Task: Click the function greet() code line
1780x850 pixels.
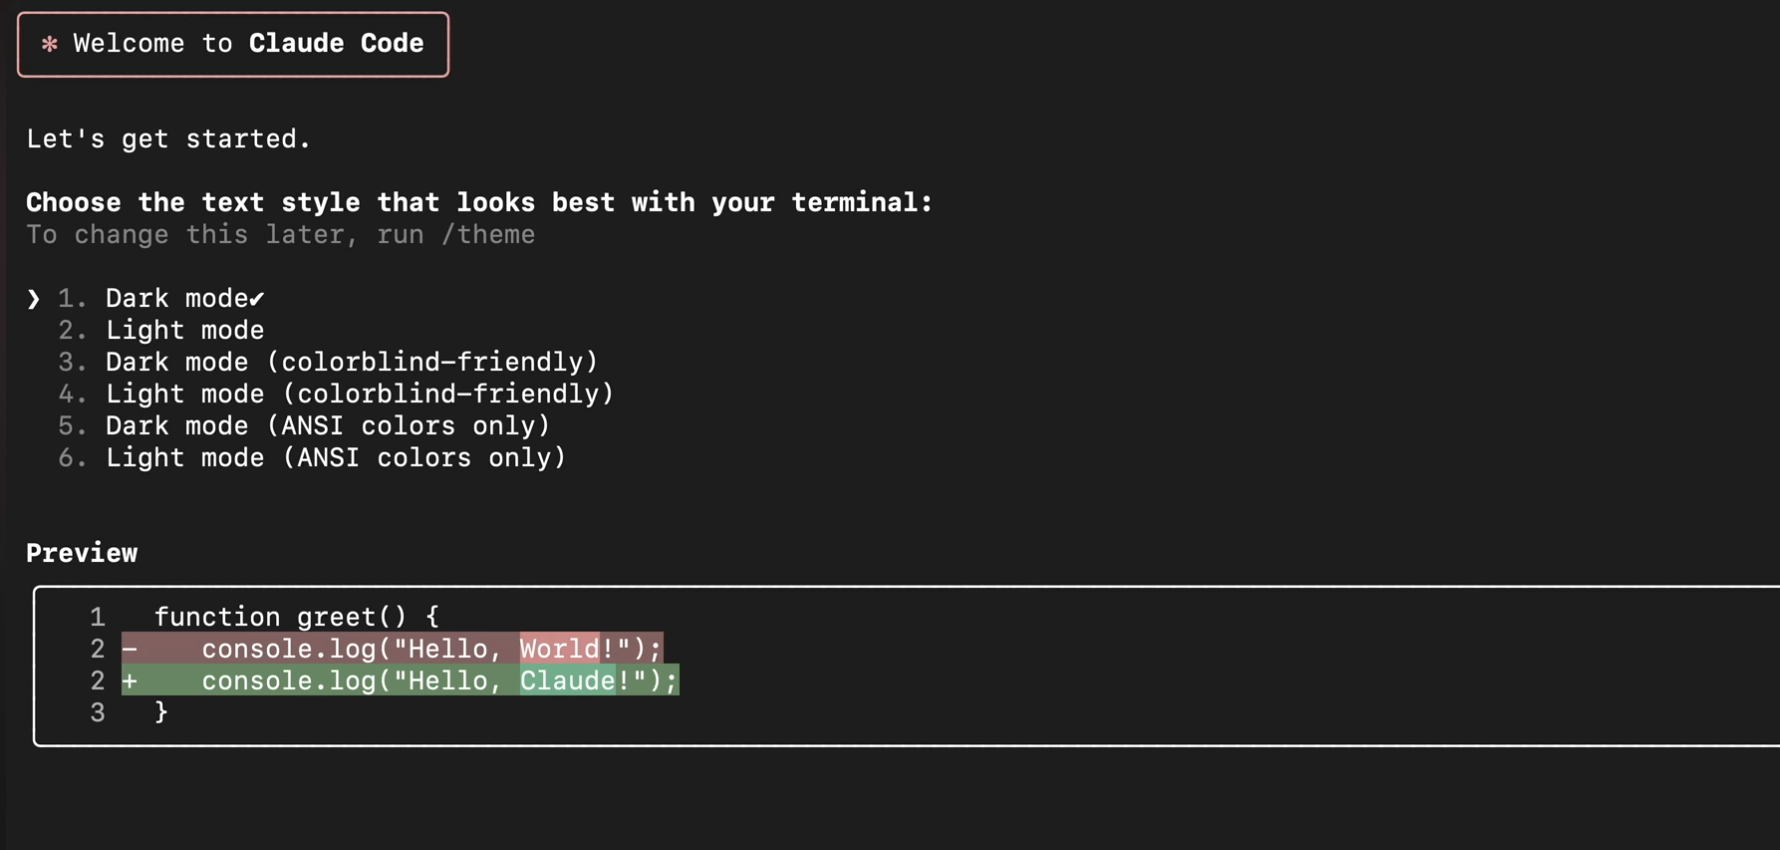Action: (296, 617)
